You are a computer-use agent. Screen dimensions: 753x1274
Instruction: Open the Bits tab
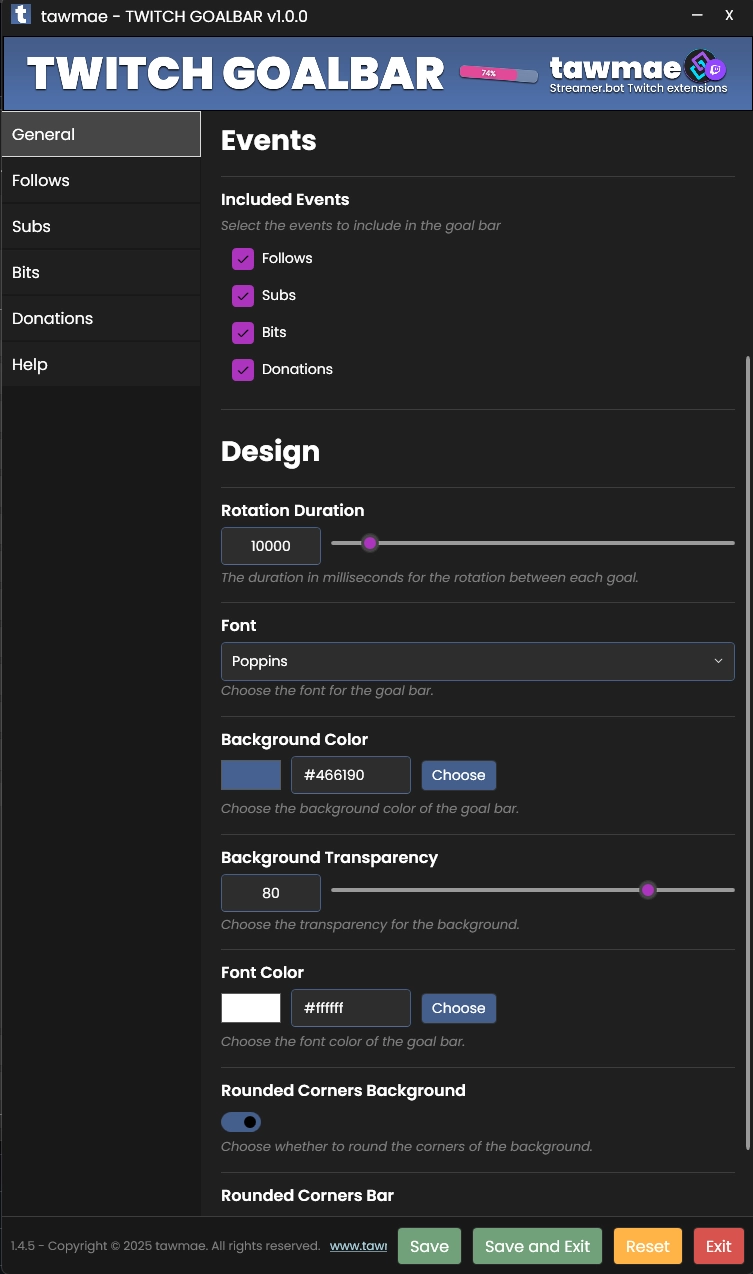[101, 272]
